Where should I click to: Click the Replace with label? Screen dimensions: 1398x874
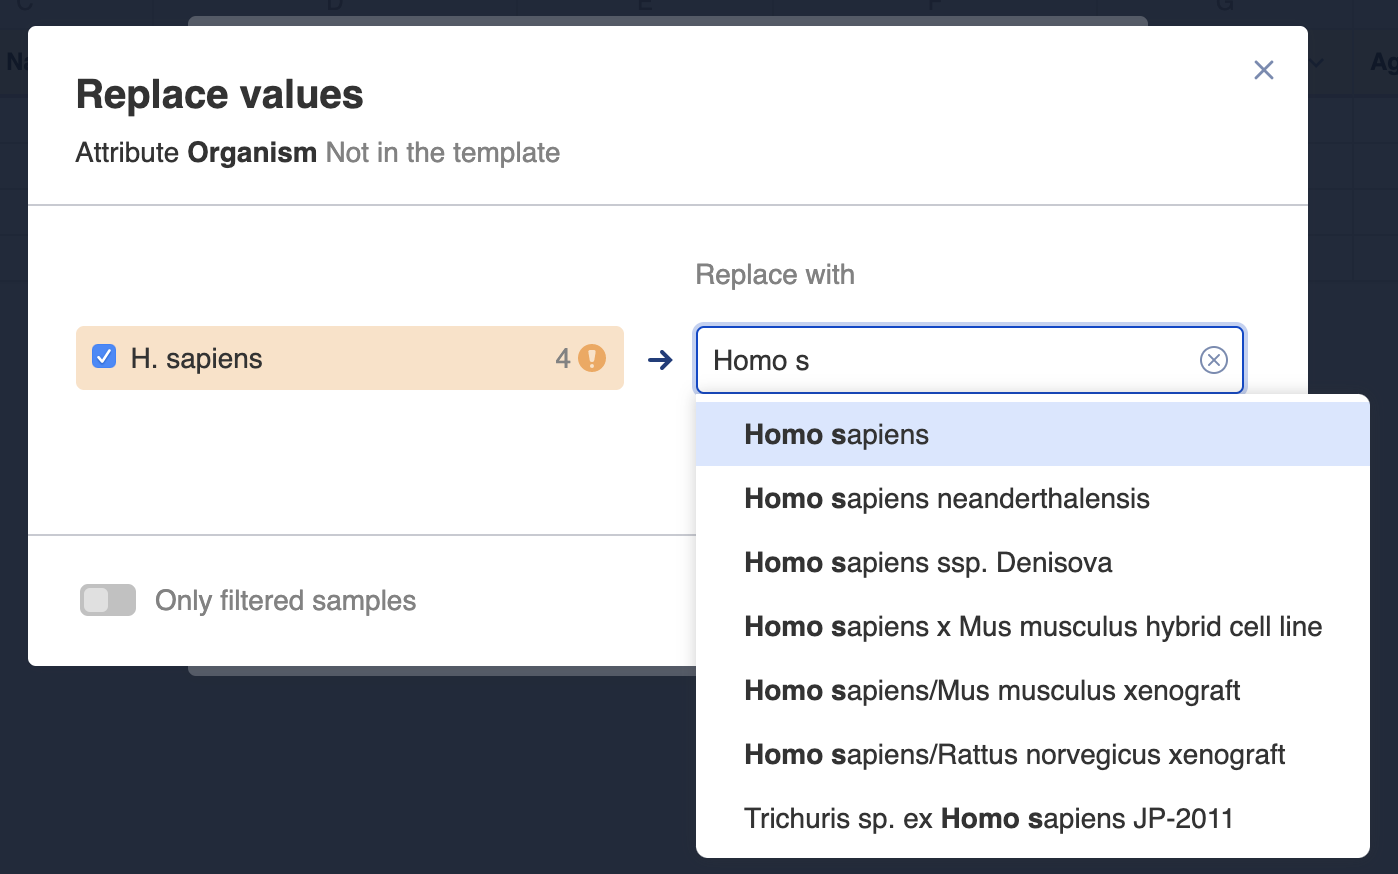click(775, 274)
